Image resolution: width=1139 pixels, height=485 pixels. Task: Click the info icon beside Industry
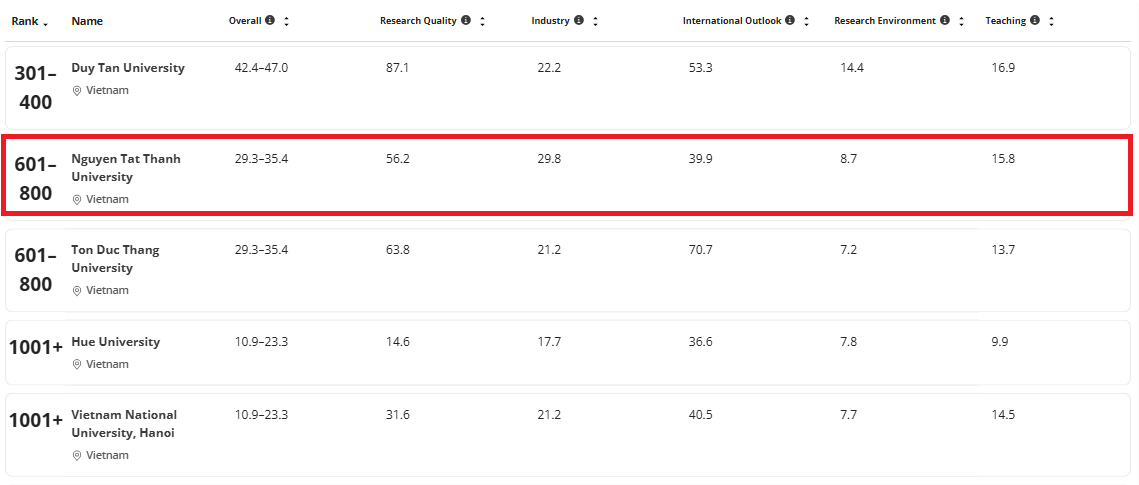point(579,21)
